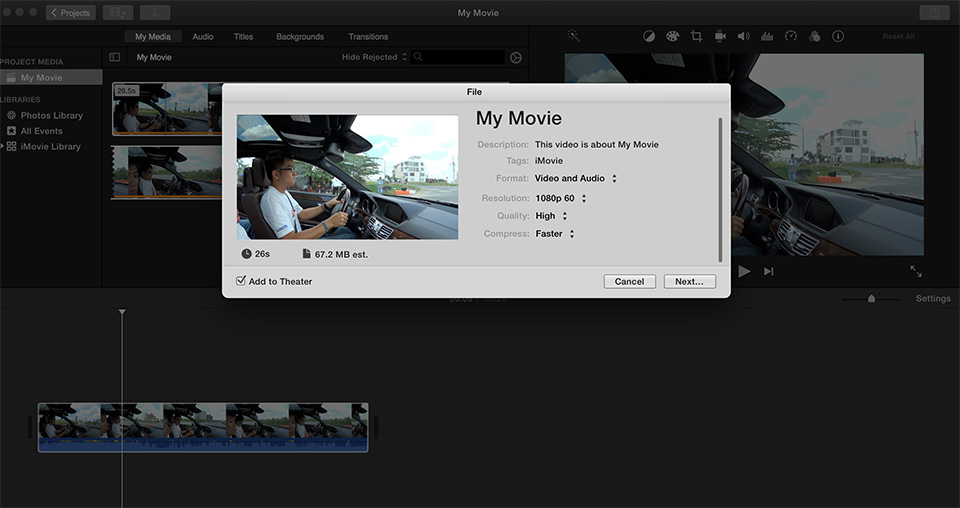Select the color correction palette icon
Image resolution: width=960 pixels, height=508 pixels.
(x=672, y=36)
